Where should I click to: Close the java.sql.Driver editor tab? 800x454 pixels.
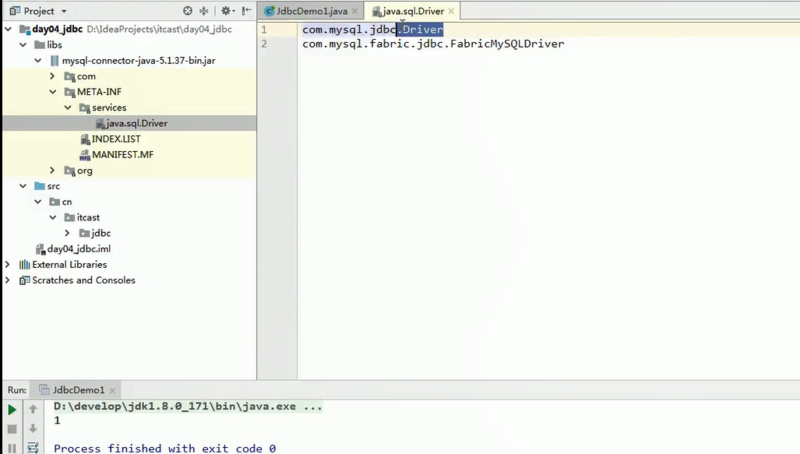point(451,11)
